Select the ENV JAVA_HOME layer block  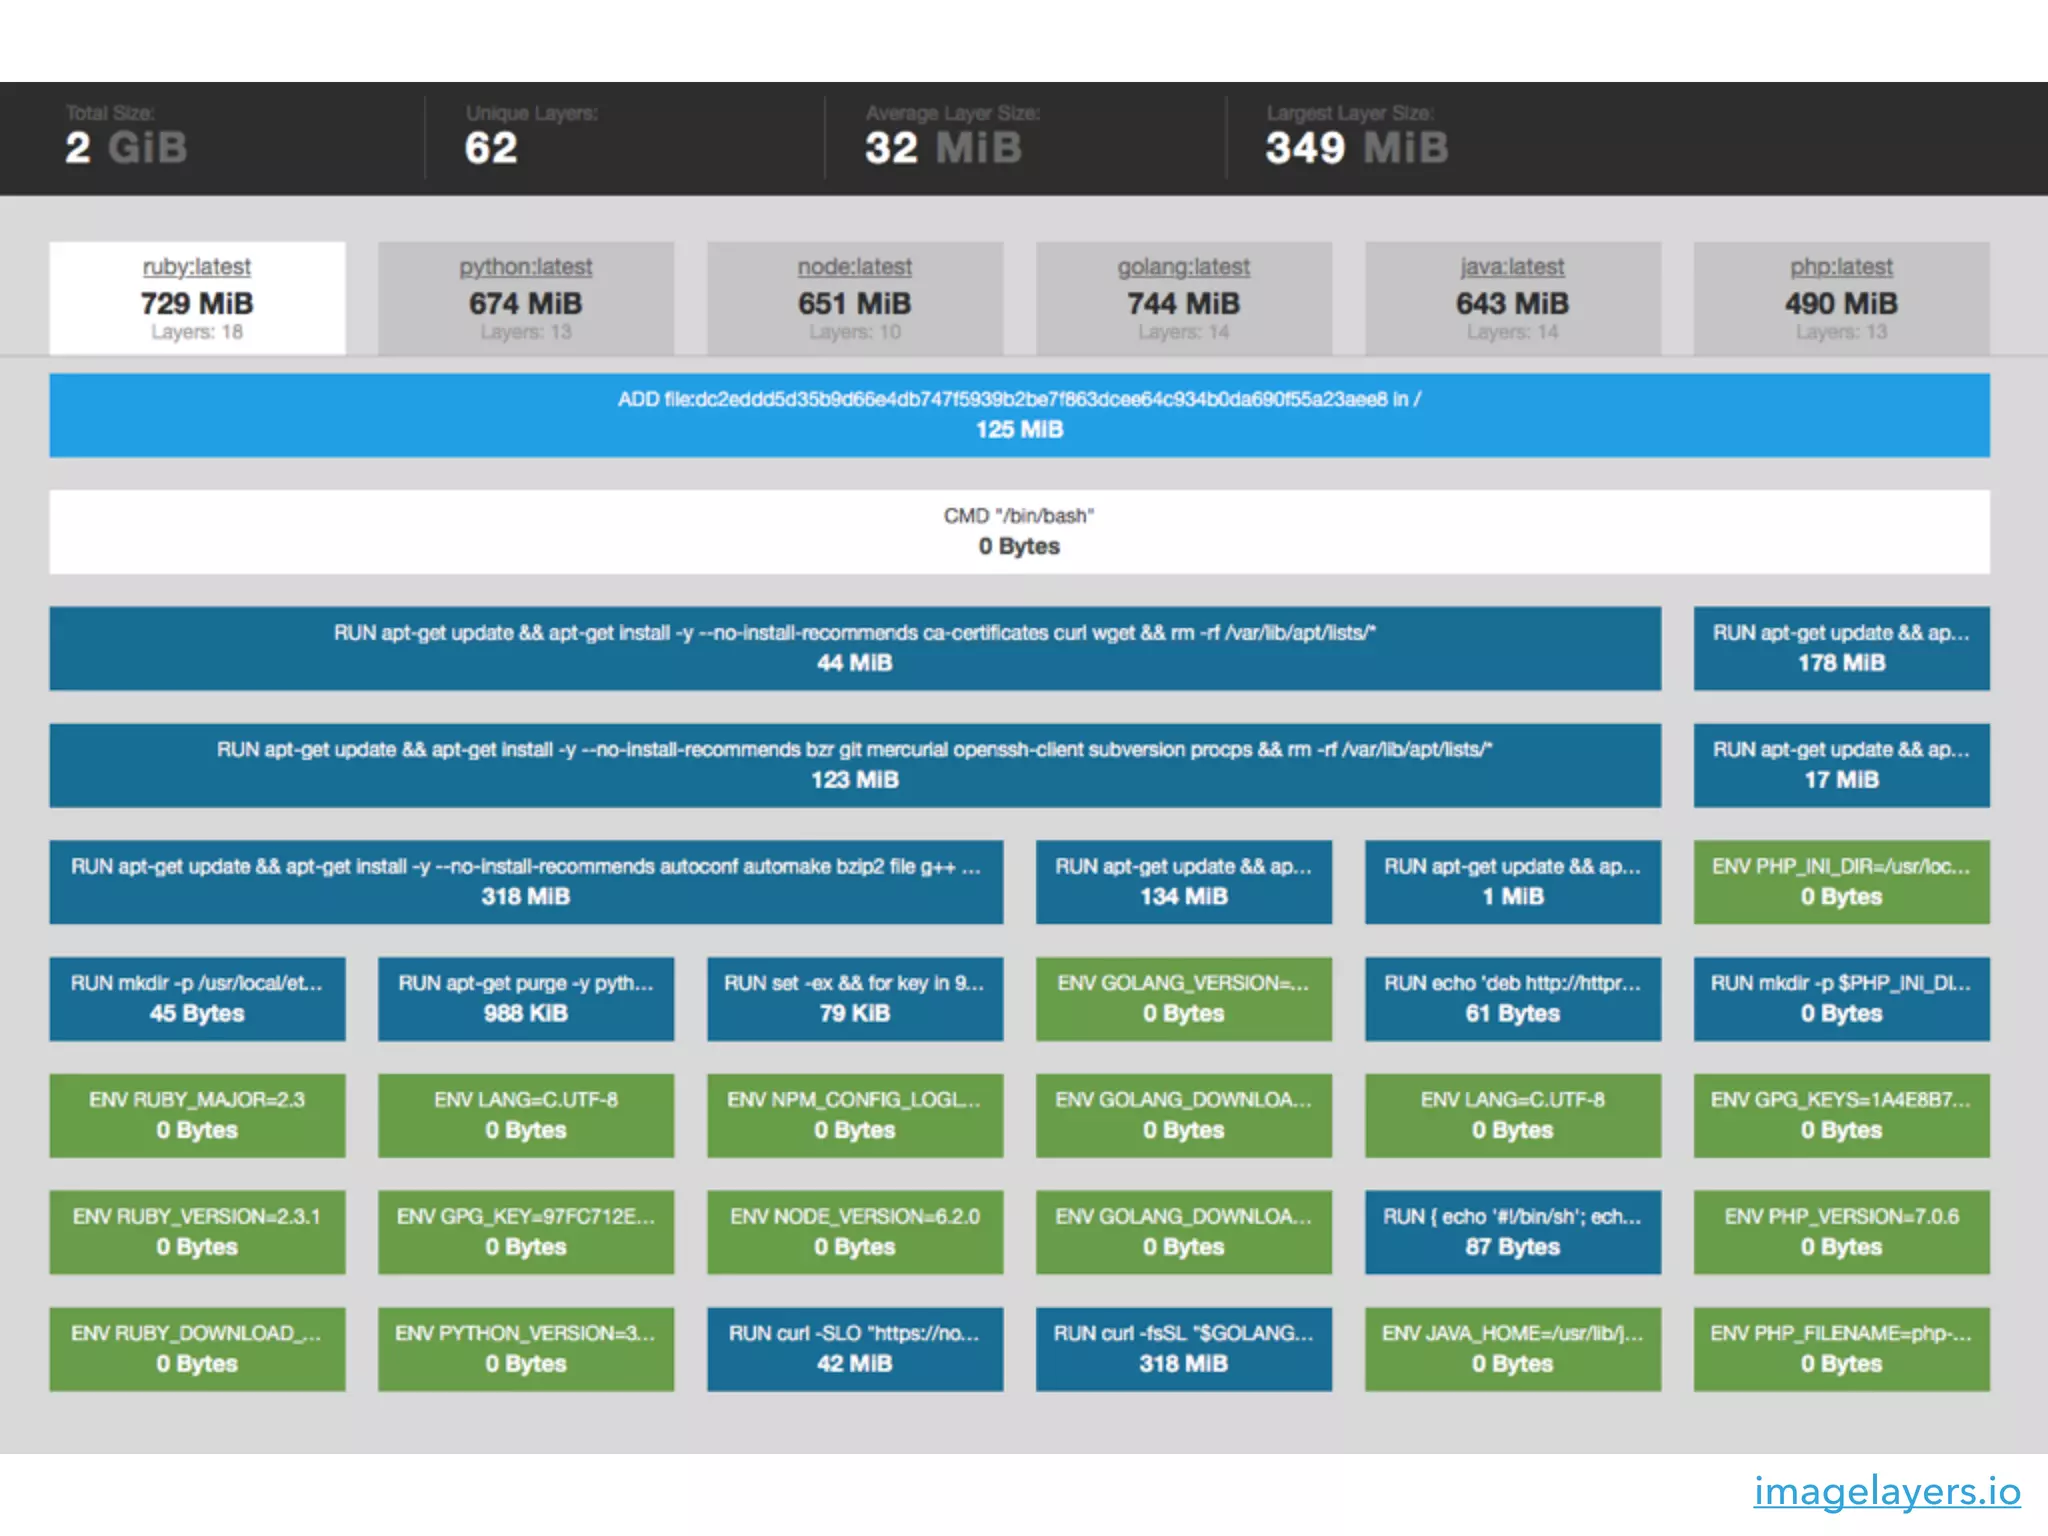[x=1512, y=1349]
